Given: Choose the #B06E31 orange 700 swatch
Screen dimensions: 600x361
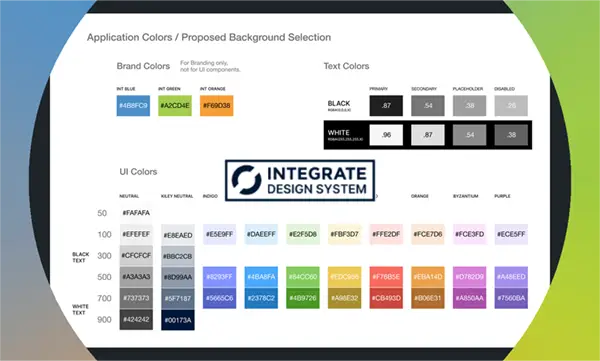Looking at the screenshot, I should pos(428,298).
